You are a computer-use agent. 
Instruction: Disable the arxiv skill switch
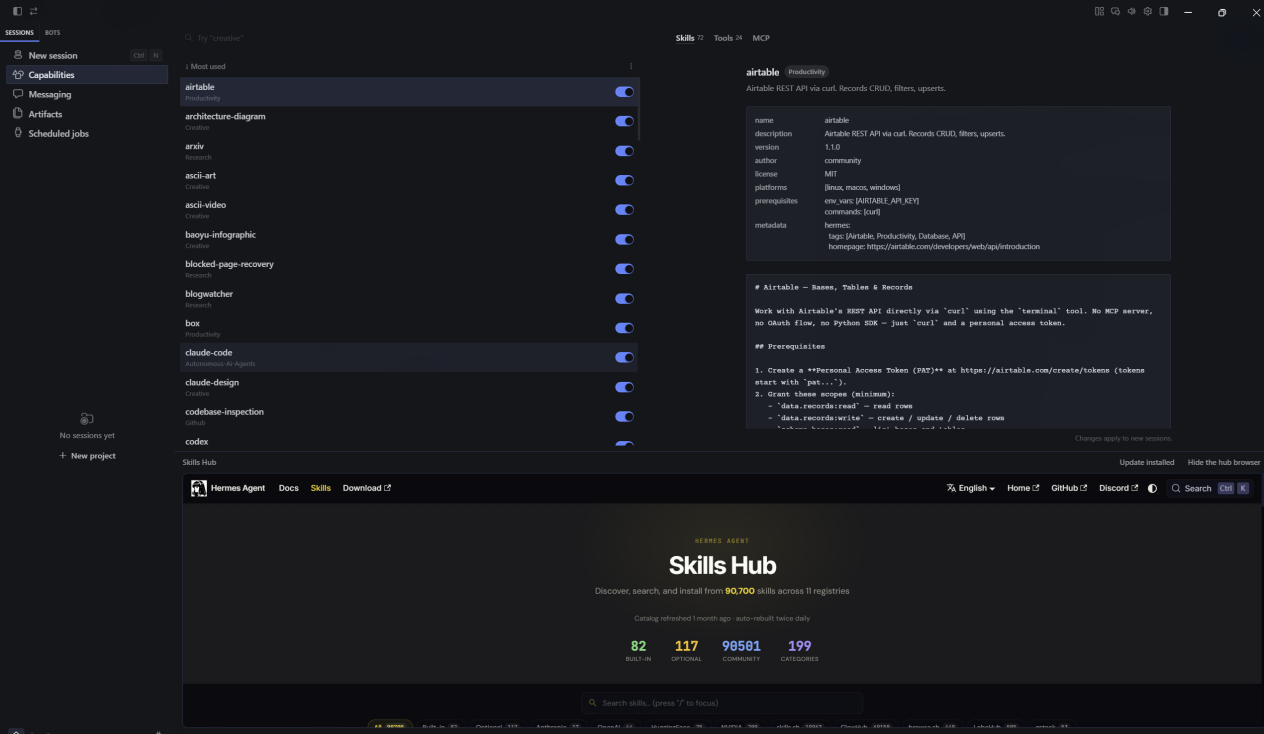[624, 151]
